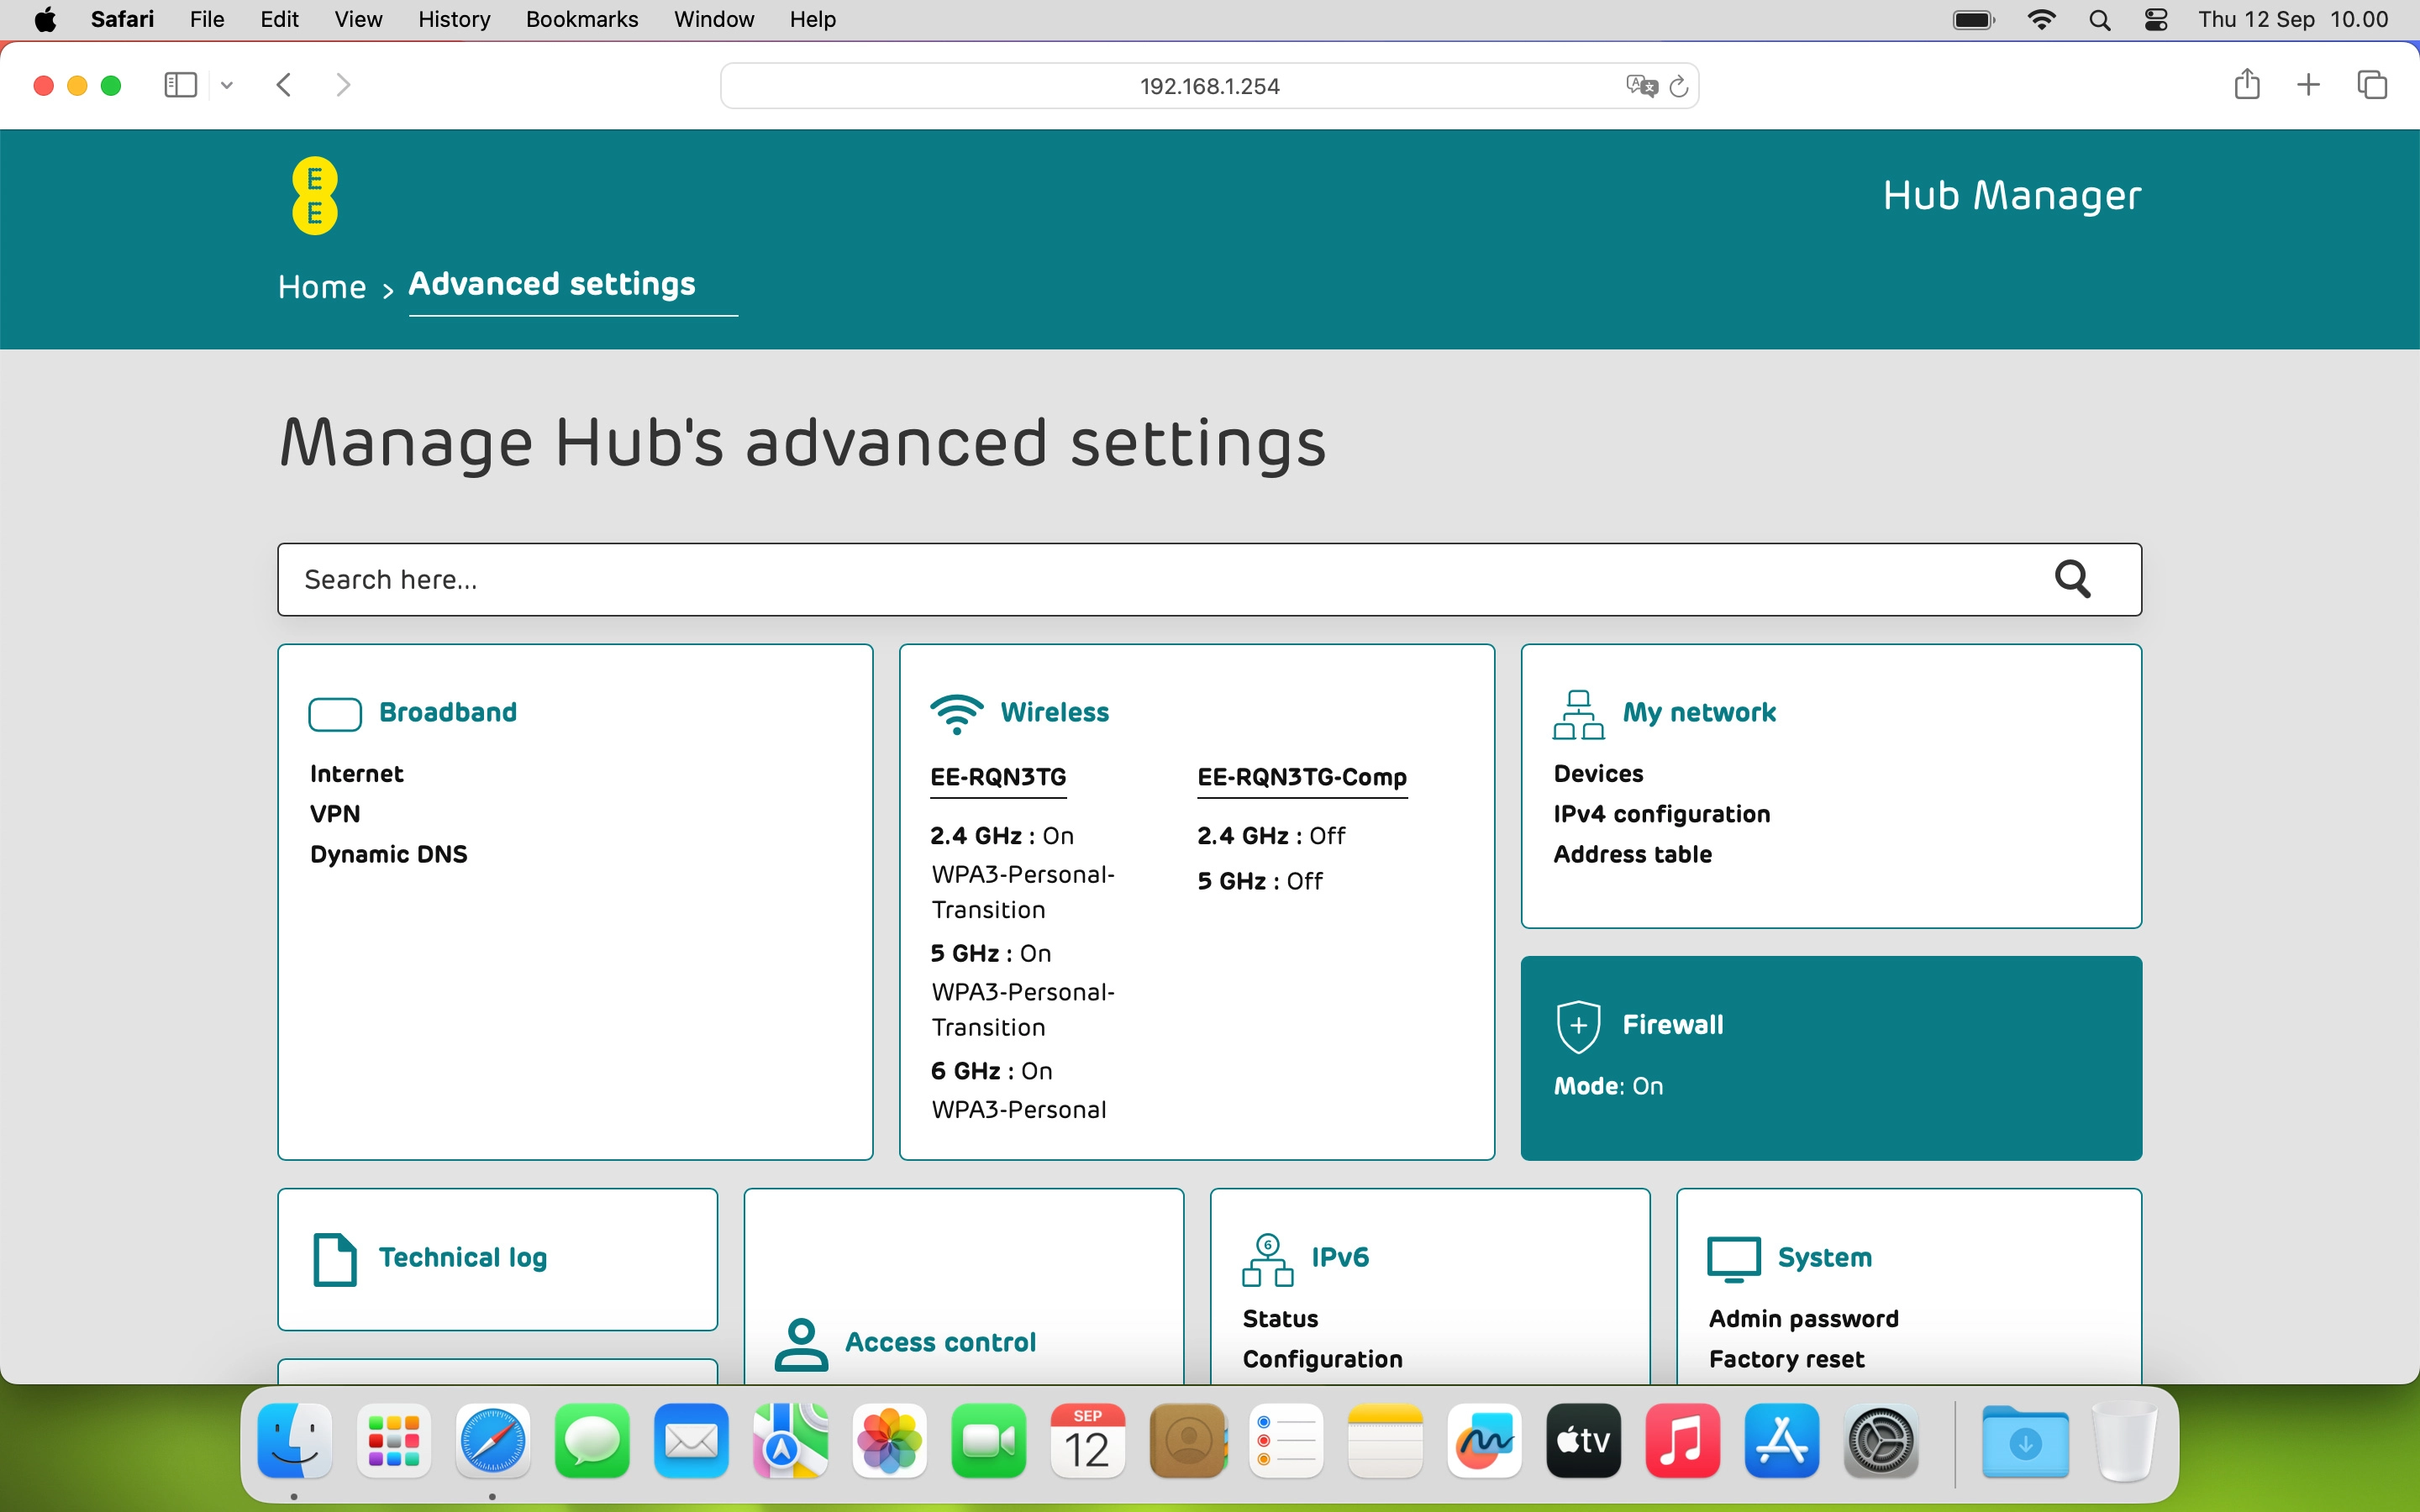Click the My network icon
This screenshot has width=2420, height=1512.
point(1578,712)
